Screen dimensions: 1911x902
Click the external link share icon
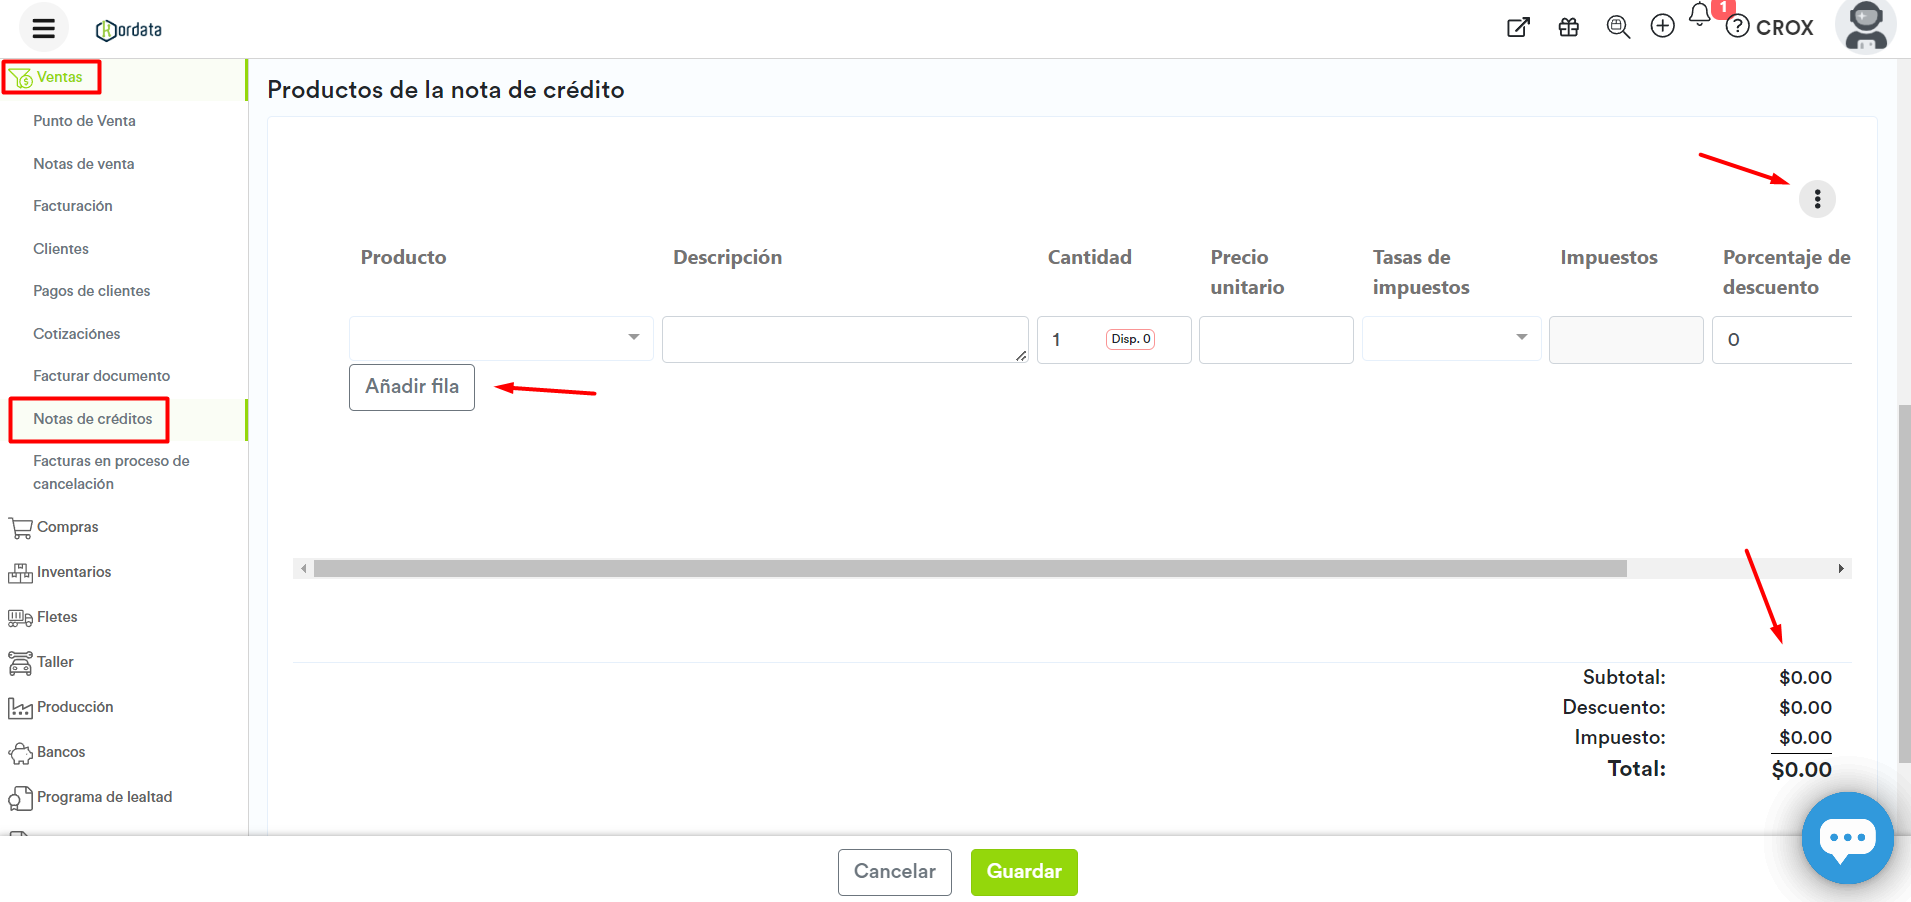pos(1518,27)
